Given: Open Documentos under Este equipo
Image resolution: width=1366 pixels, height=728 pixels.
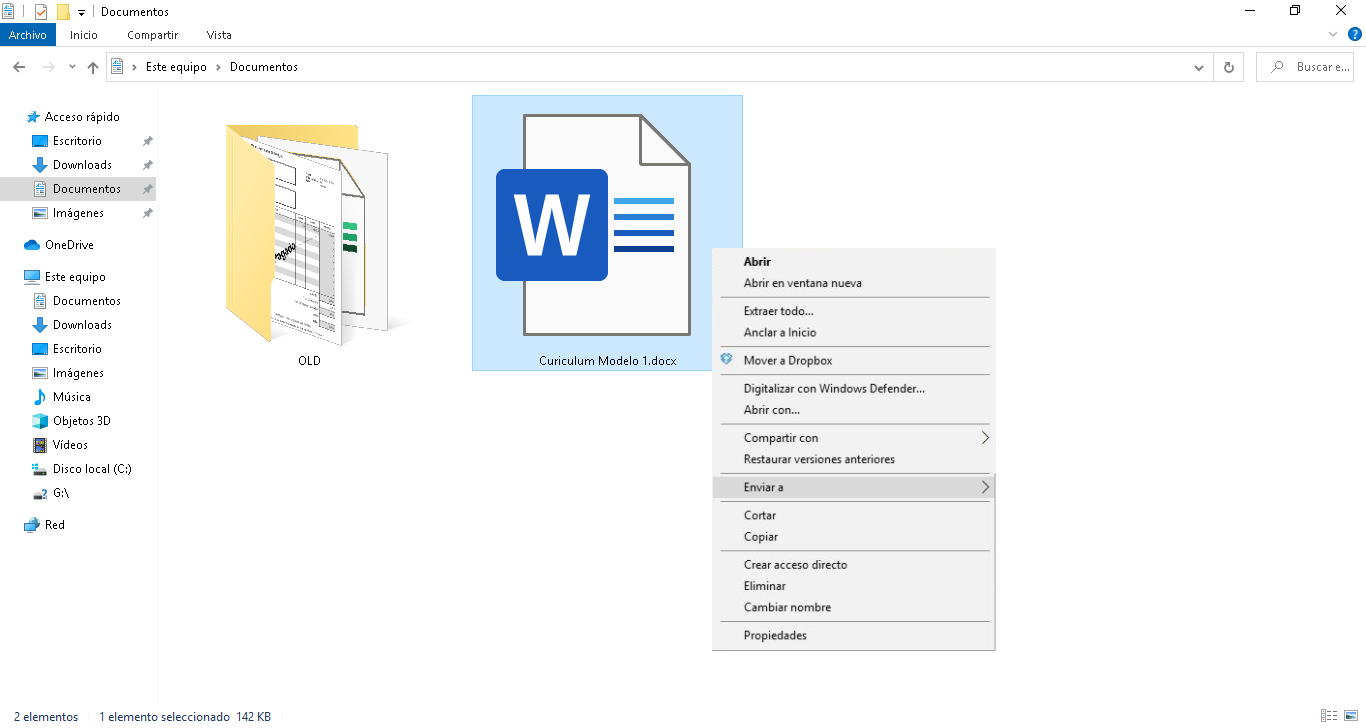Looking at the screenshot, I should (x=86, y=301).
